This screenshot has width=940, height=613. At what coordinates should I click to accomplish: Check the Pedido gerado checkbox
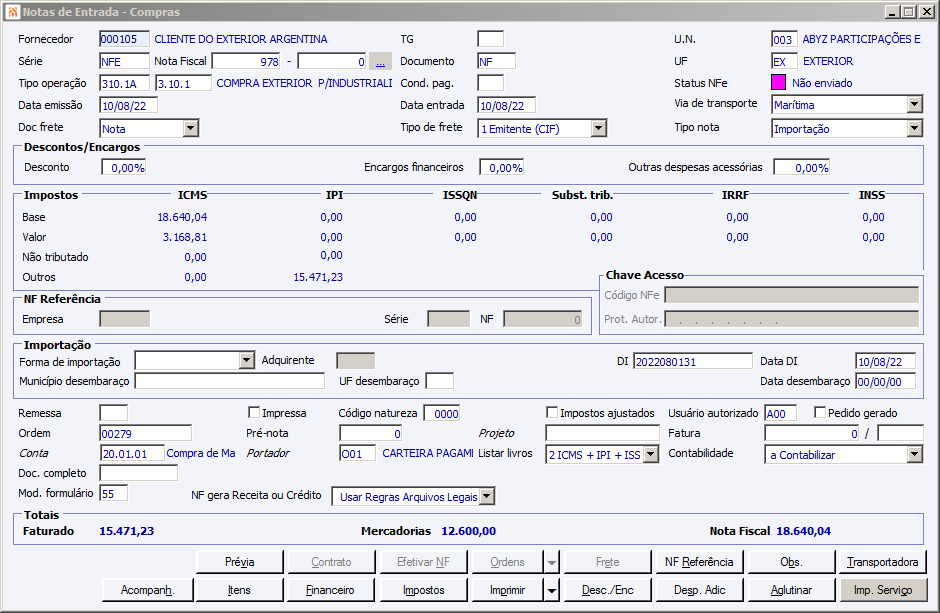[x=820, y=413]
